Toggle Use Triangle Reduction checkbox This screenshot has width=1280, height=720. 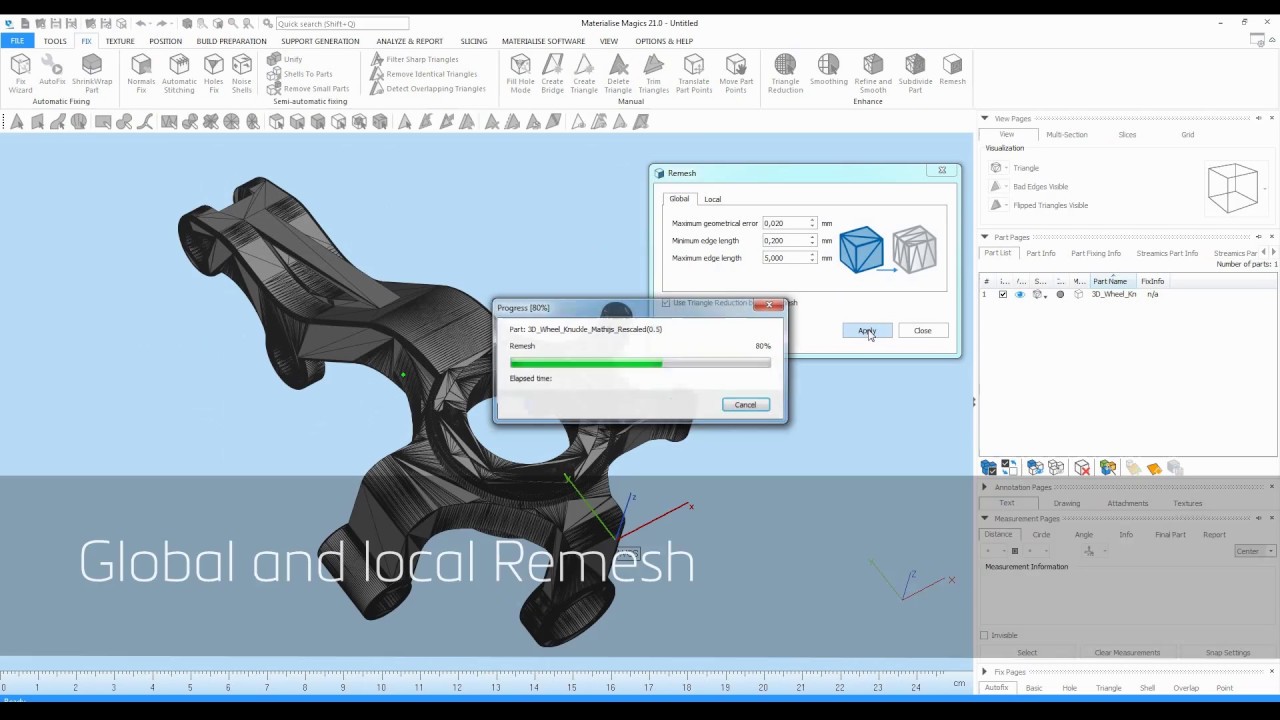(x=666, y=302)
